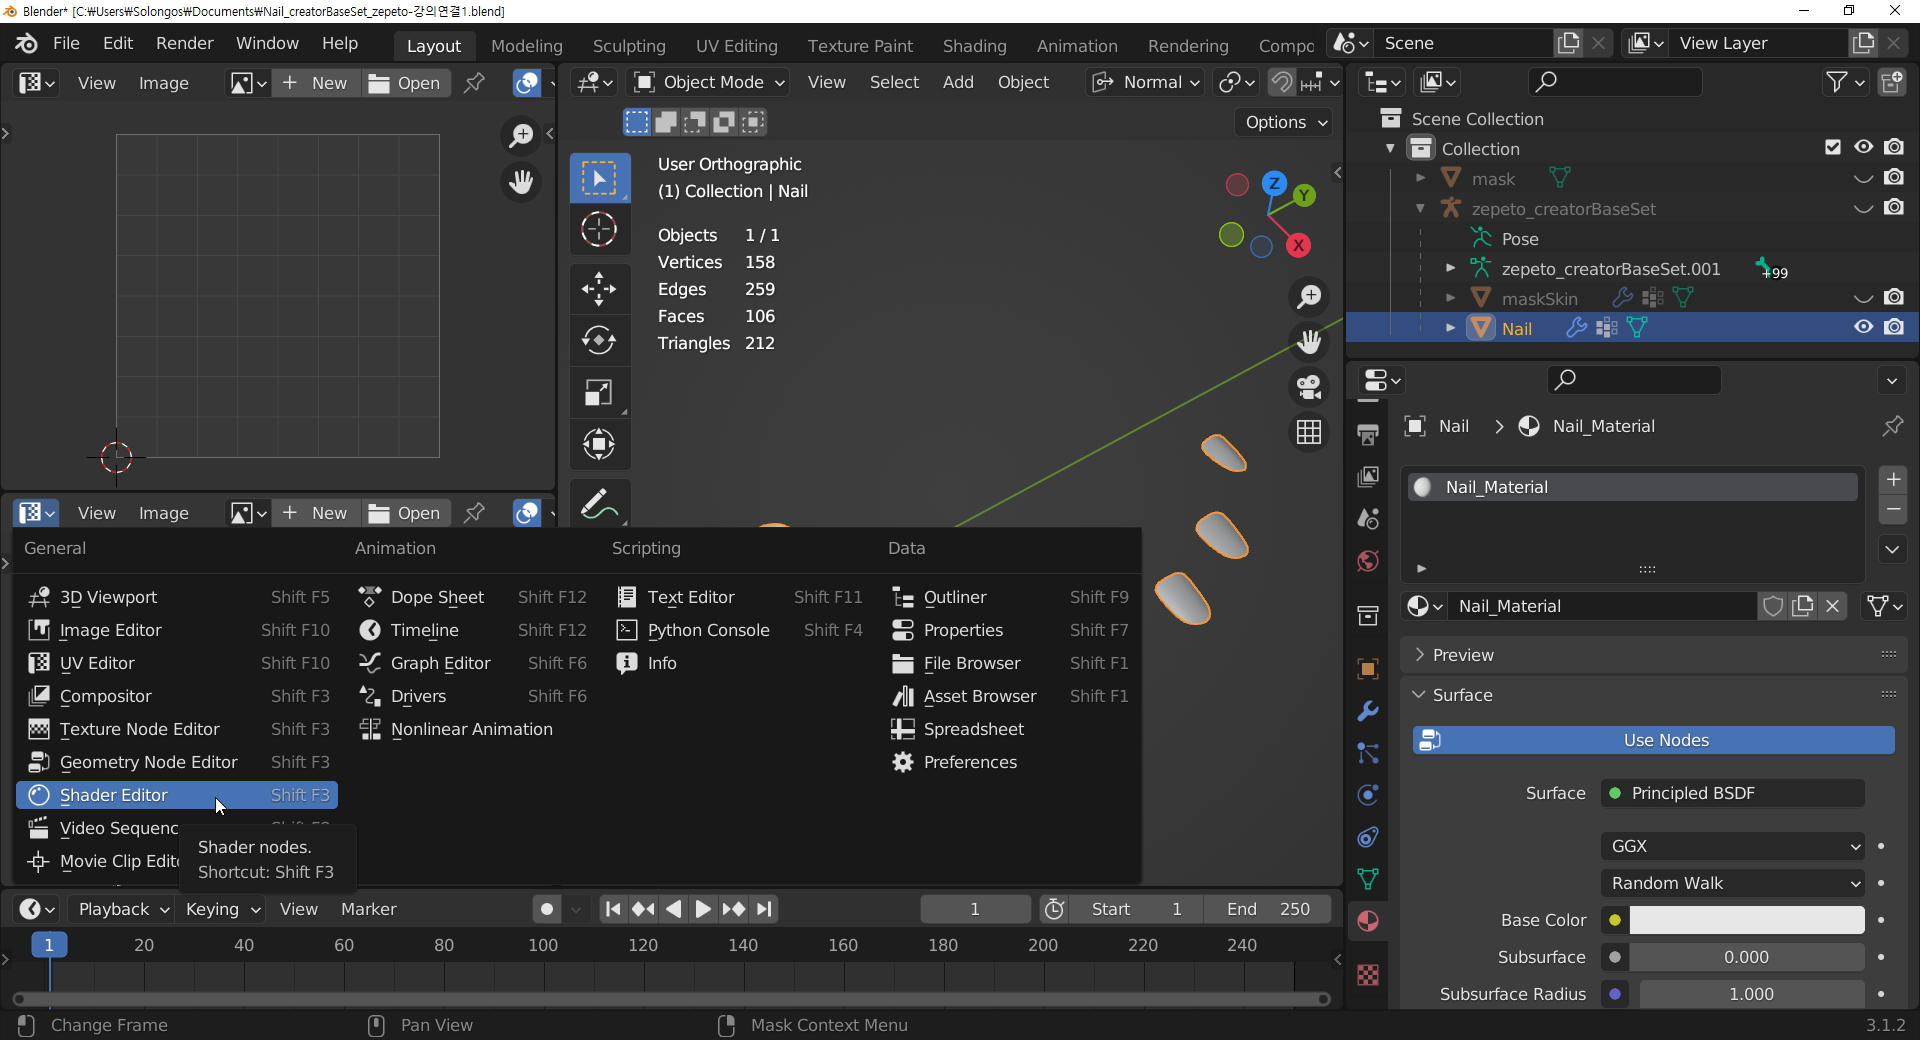Open Texture properties checker tab
1920x1040 pixels.
coord(1368,974)
